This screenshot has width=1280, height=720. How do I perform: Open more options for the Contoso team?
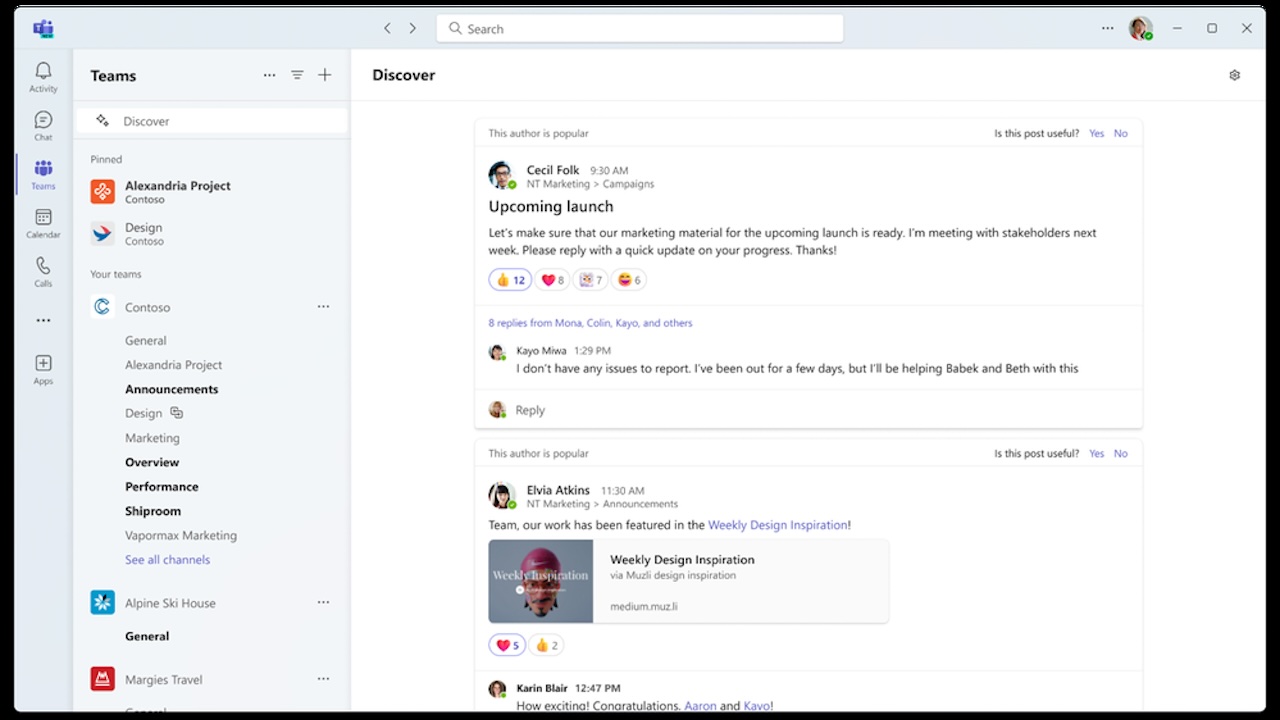pos(322,306)
